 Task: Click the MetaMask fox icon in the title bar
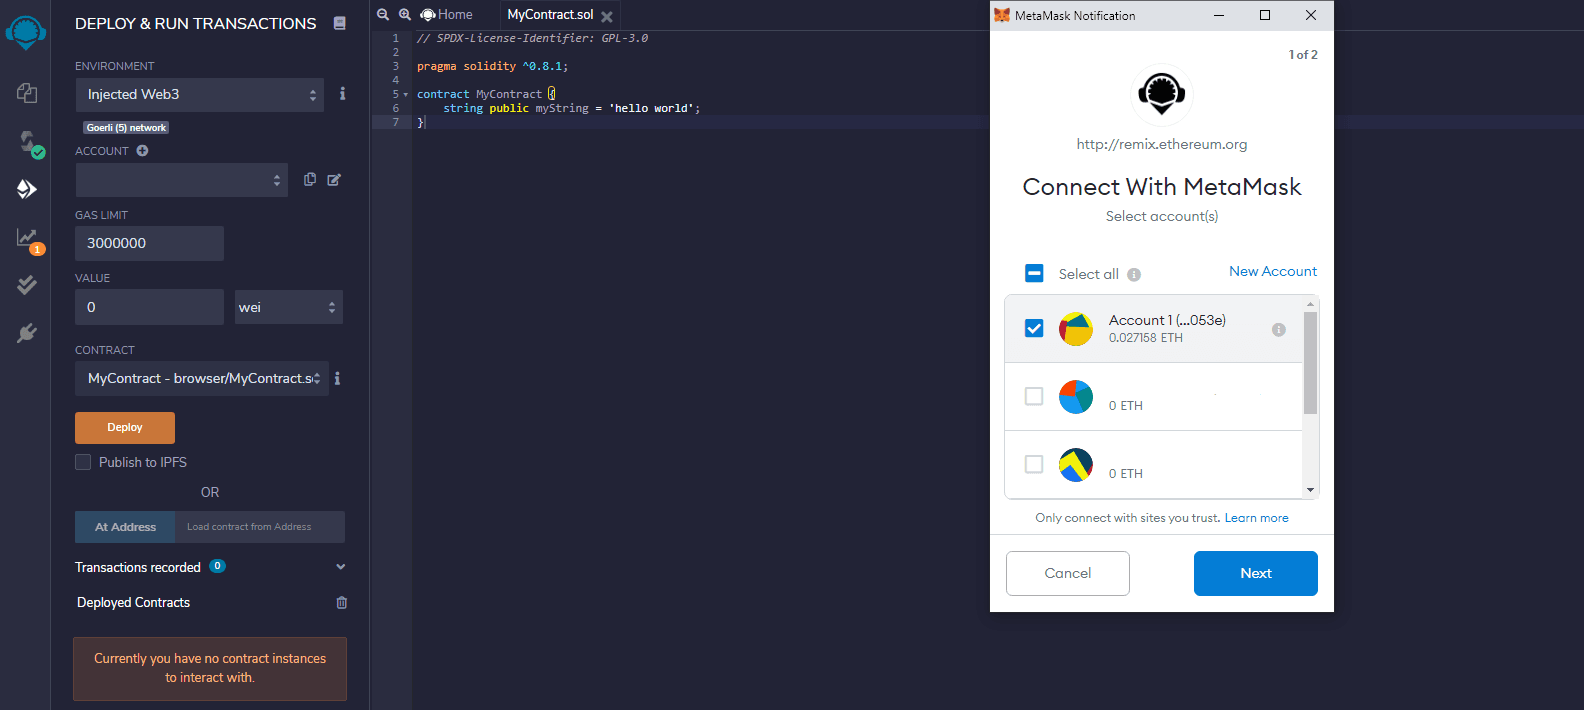(1002, 15)
